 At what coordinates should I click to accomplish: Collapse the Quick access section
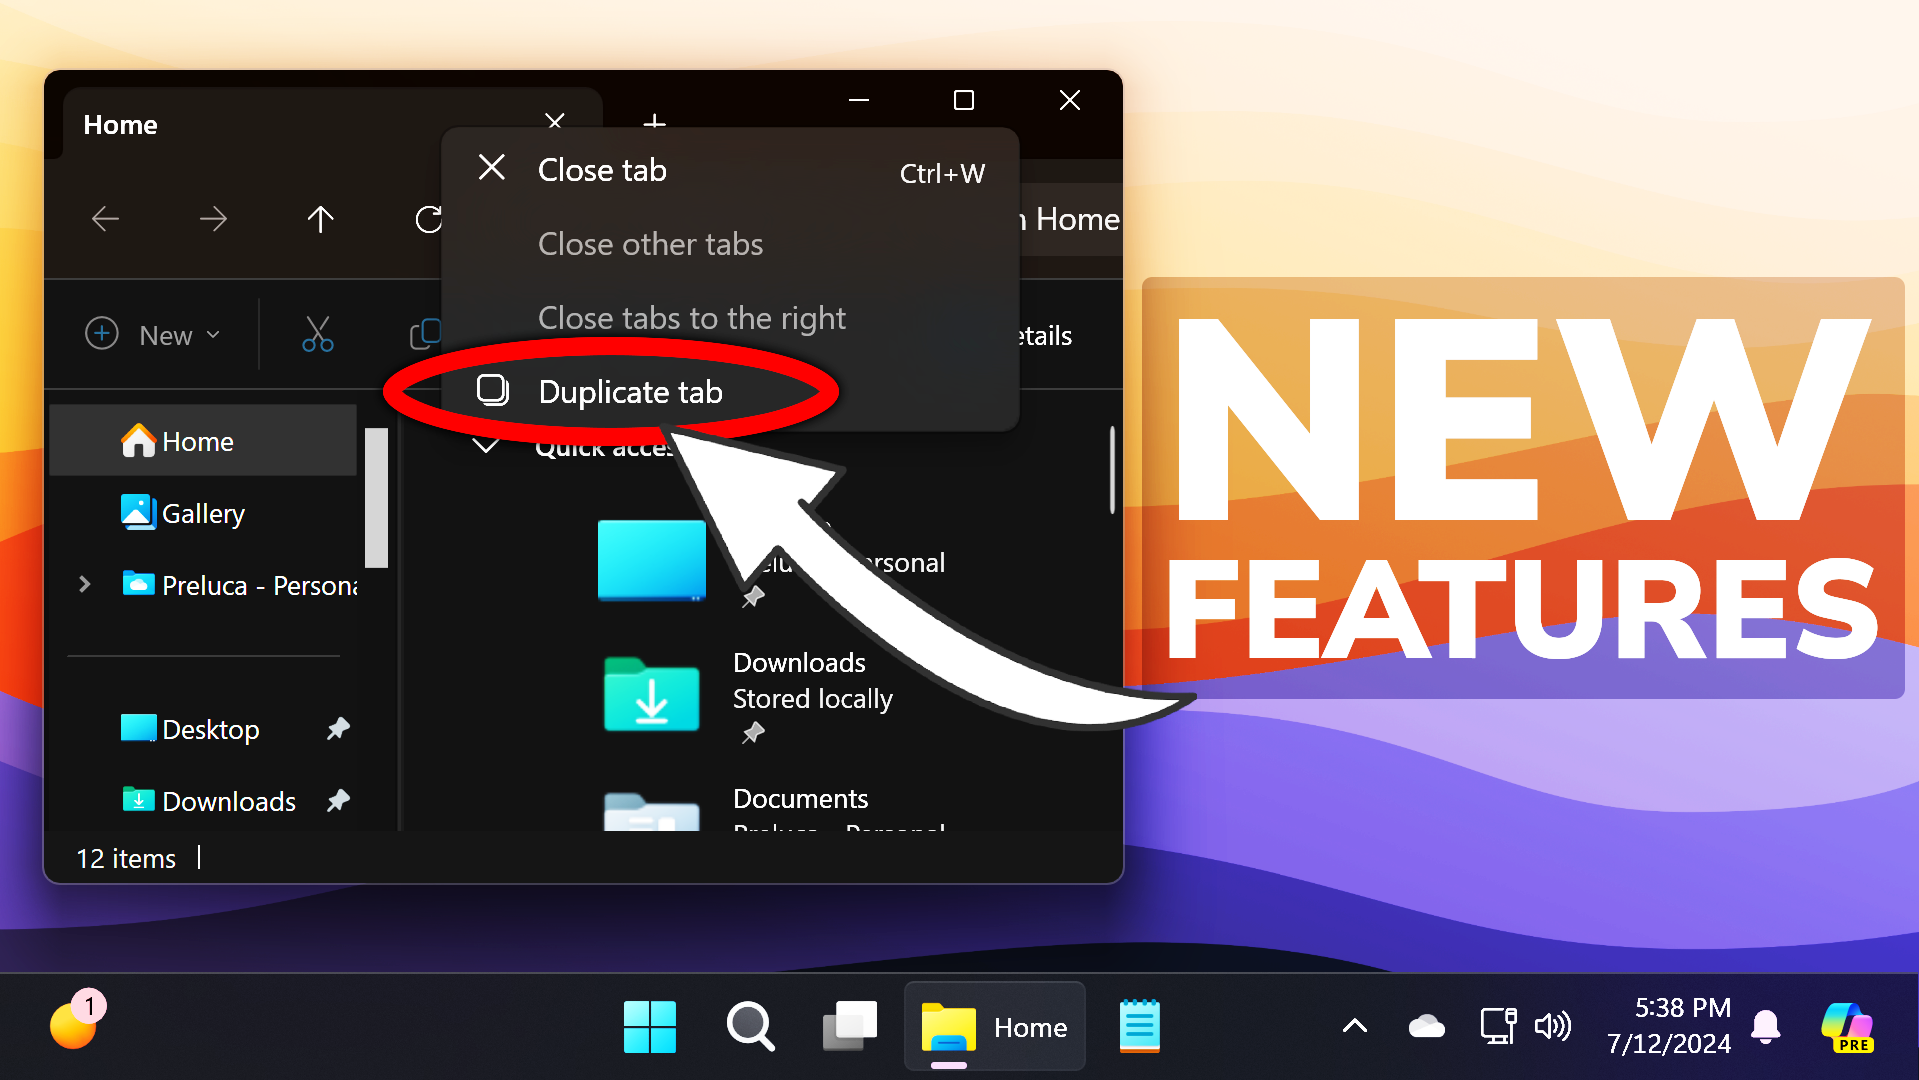485,447
